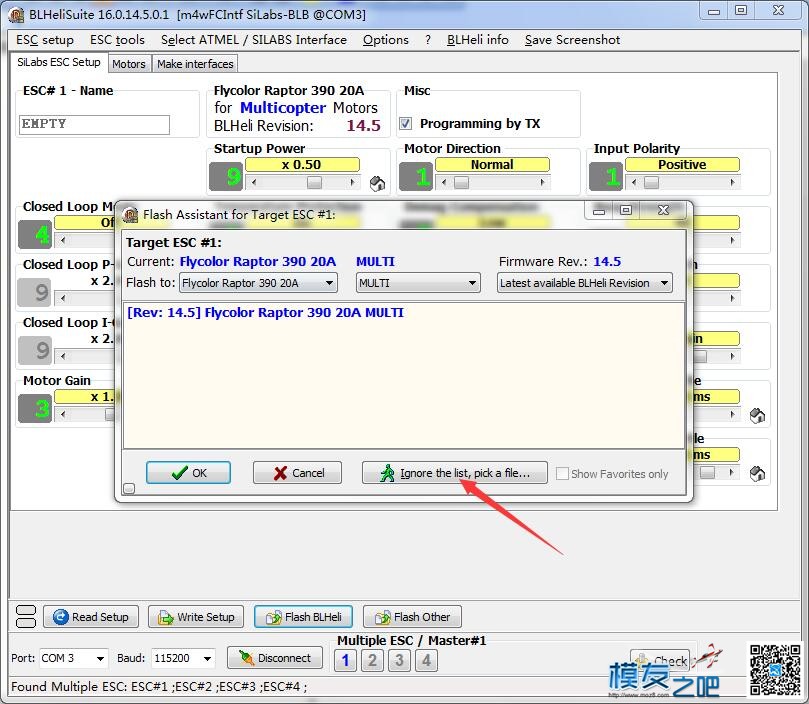Open the COM port dropdown
The height and width of the screenshot is (704, 809).
(x=73, y=658)
